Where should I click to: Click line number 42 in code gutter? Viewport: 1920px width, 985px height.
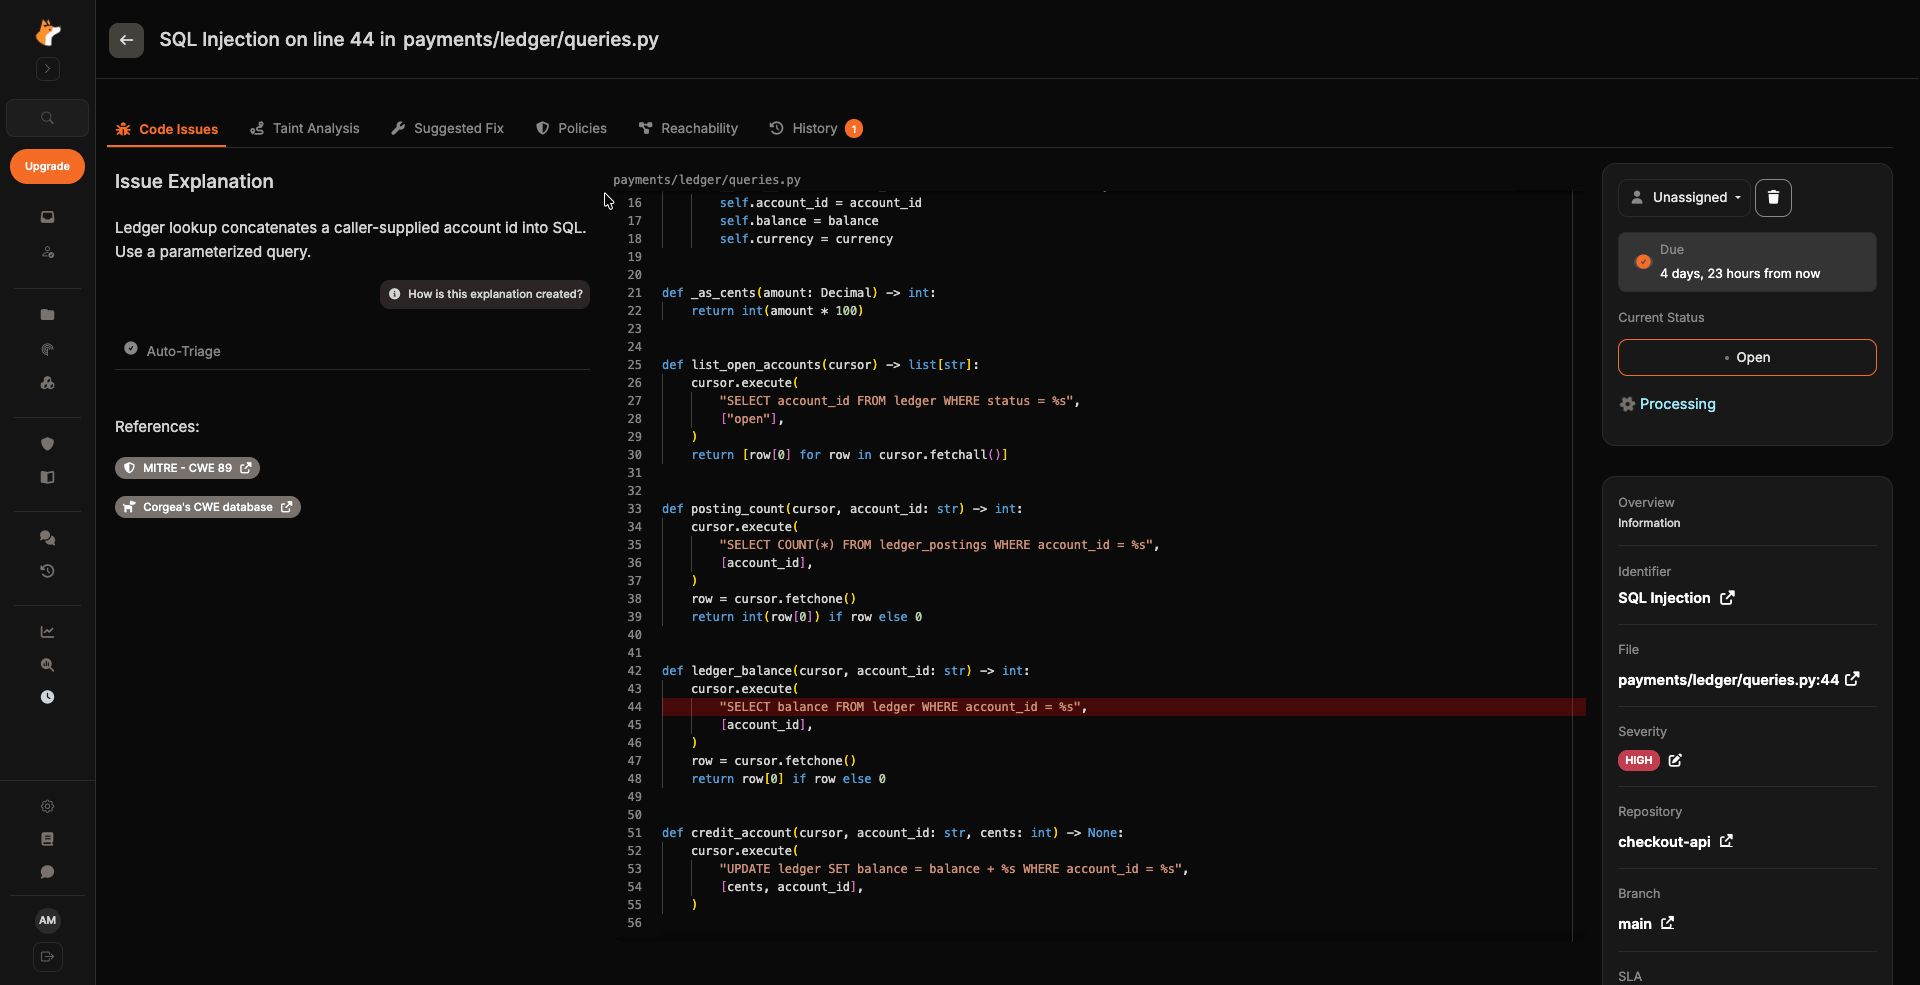[x=634, y=671]
